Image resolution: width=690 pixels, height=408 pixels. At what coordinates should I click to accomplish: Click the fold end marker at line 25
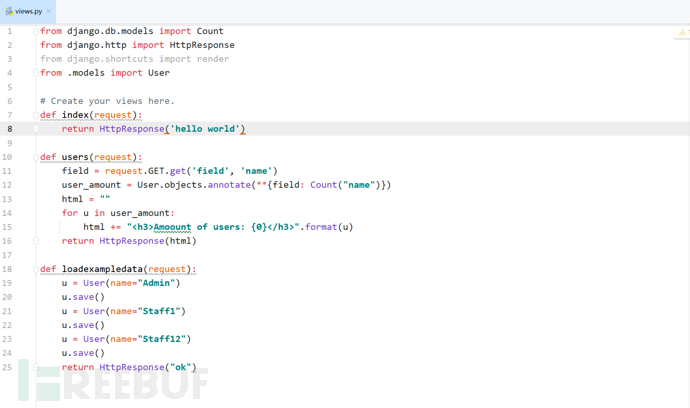click(x=36, y=367)
